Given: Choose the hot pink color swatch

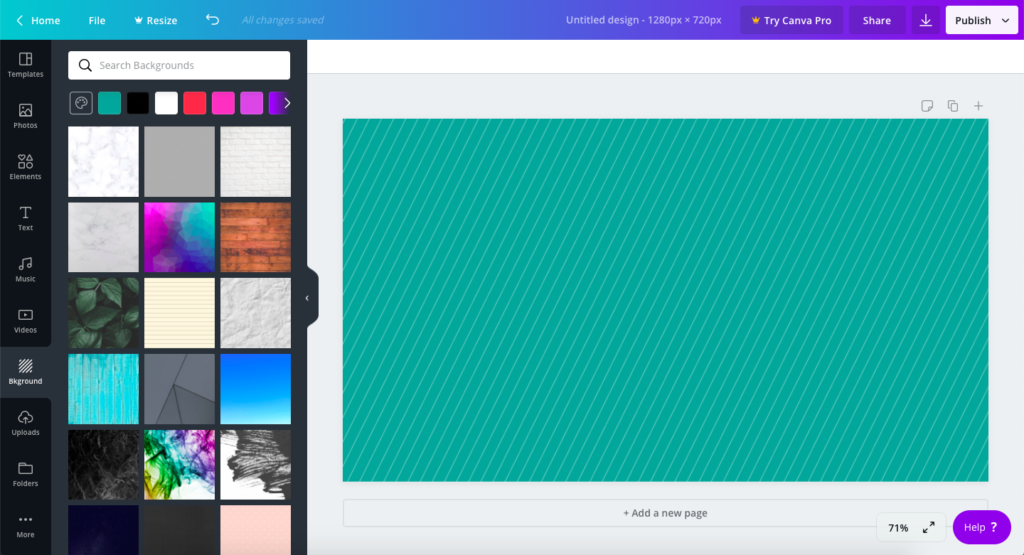Looking at the screenshot, I should point(223,103).
